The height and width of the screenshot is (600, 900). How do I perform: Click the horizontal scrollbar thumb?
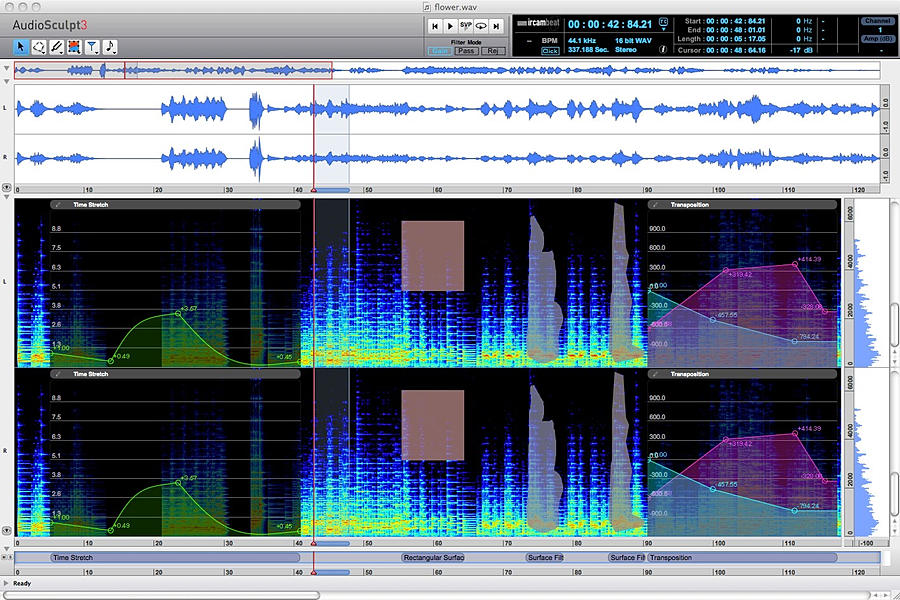(x=161, y=595)
